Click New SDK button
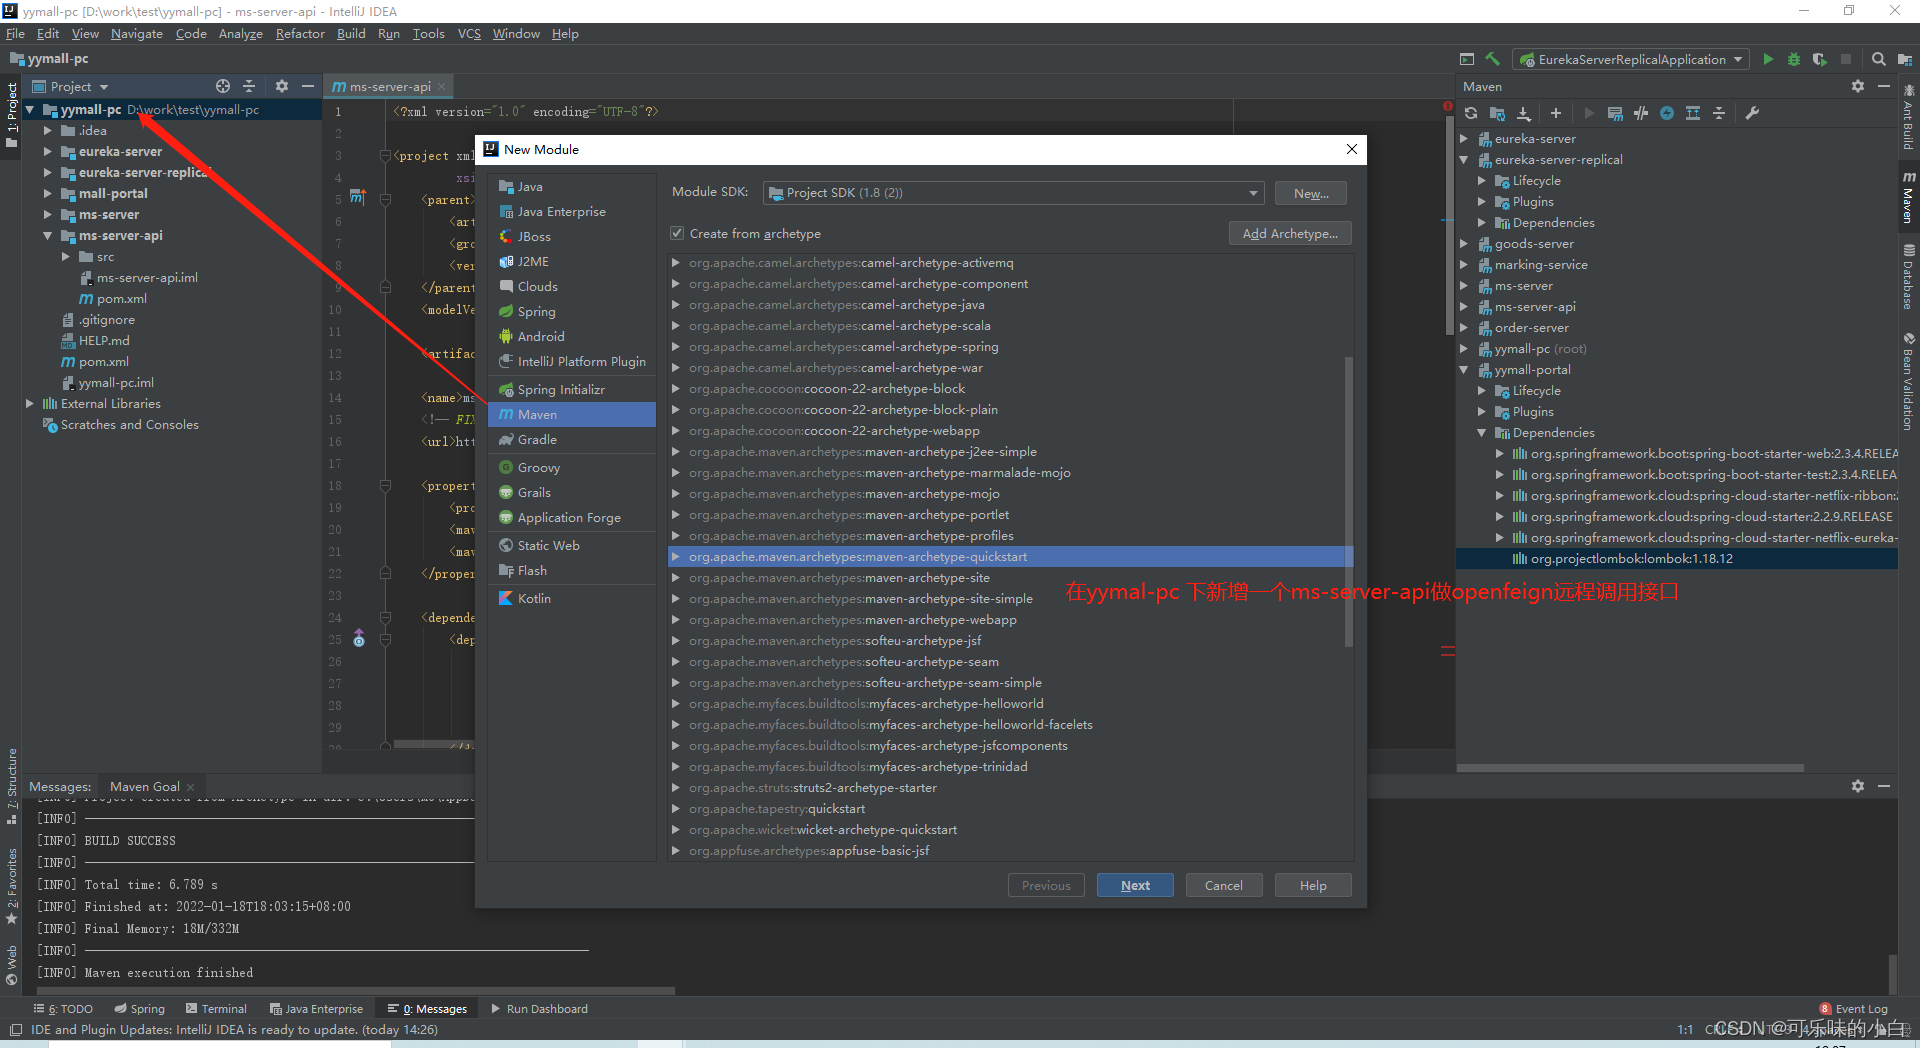This screenshot has width=1920, height=1048. pos(1311,193)
